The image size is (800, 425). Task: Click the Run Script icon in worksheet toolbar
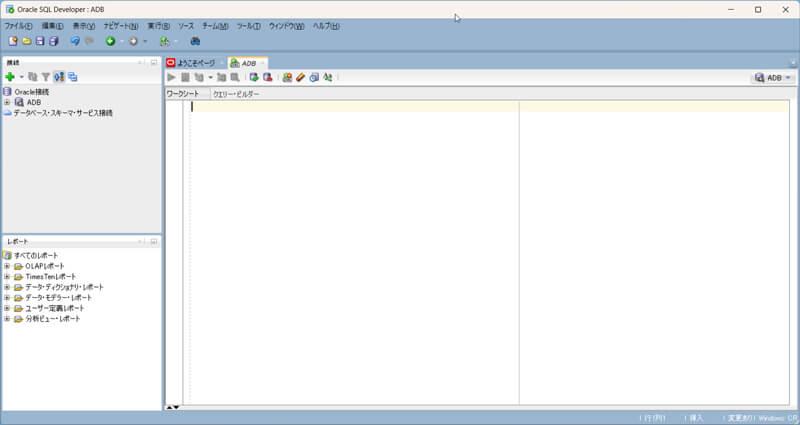point(185,78)
